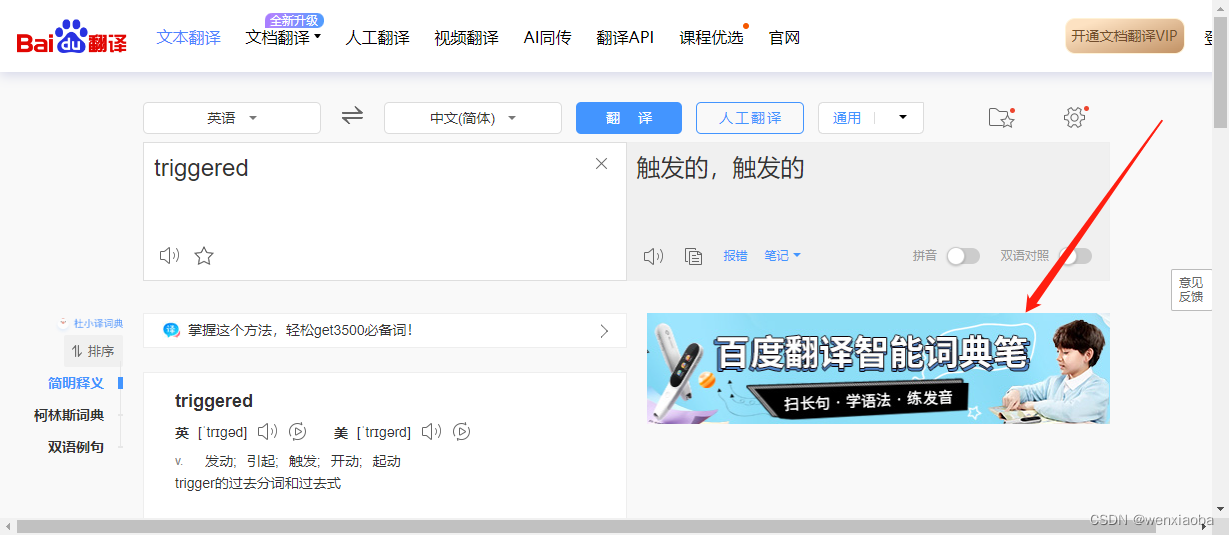
Task: Click British pronunciation follow-read circle icon
Action: 297,432
